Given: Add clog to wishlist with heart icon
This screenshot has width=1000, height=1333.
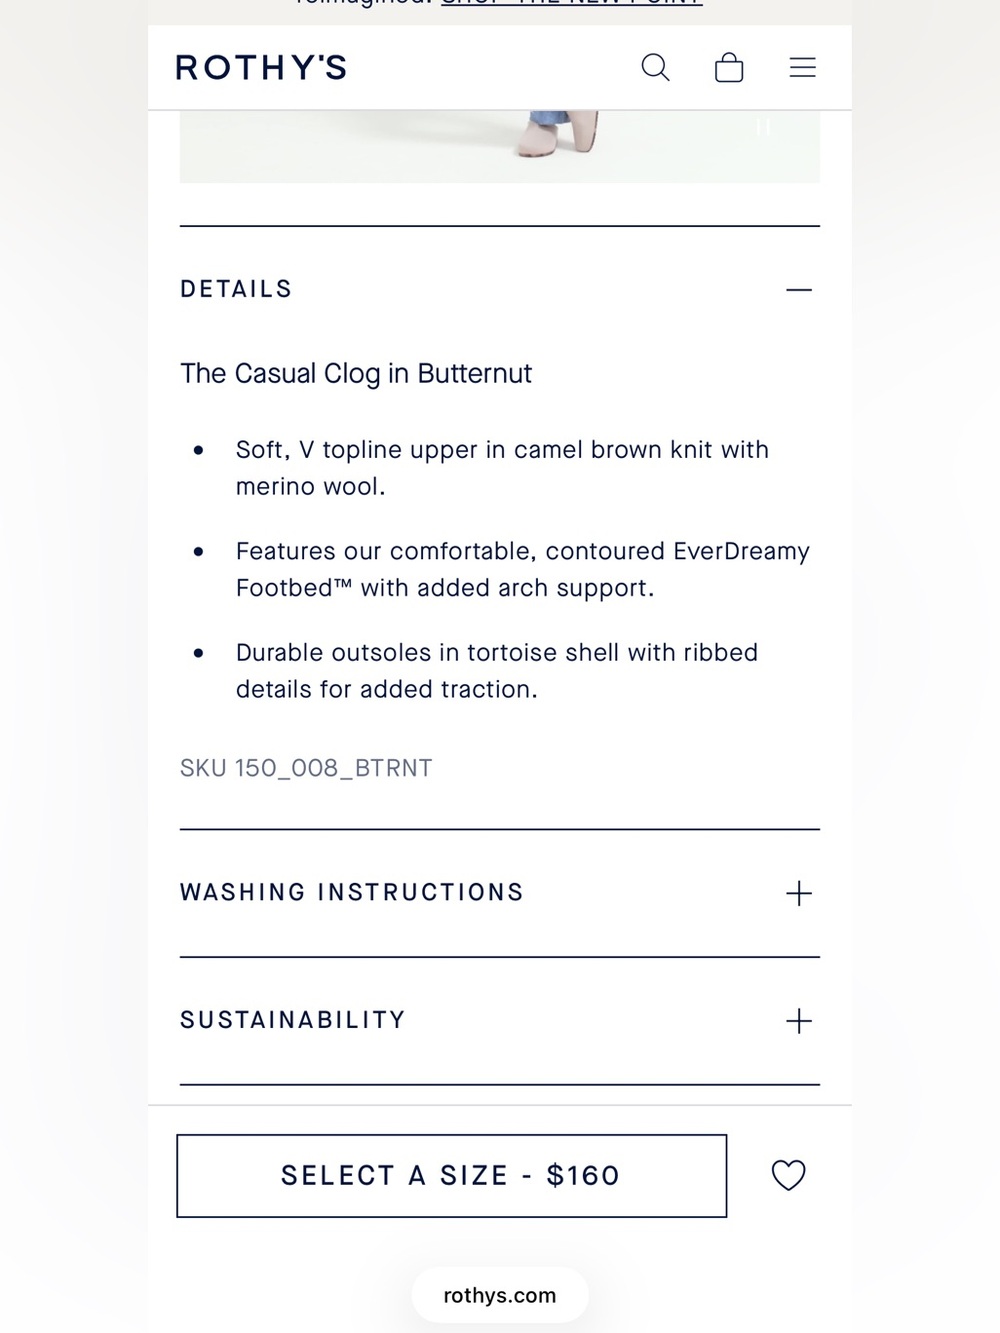Looking at the screenshot, I should coord(788,1175).
